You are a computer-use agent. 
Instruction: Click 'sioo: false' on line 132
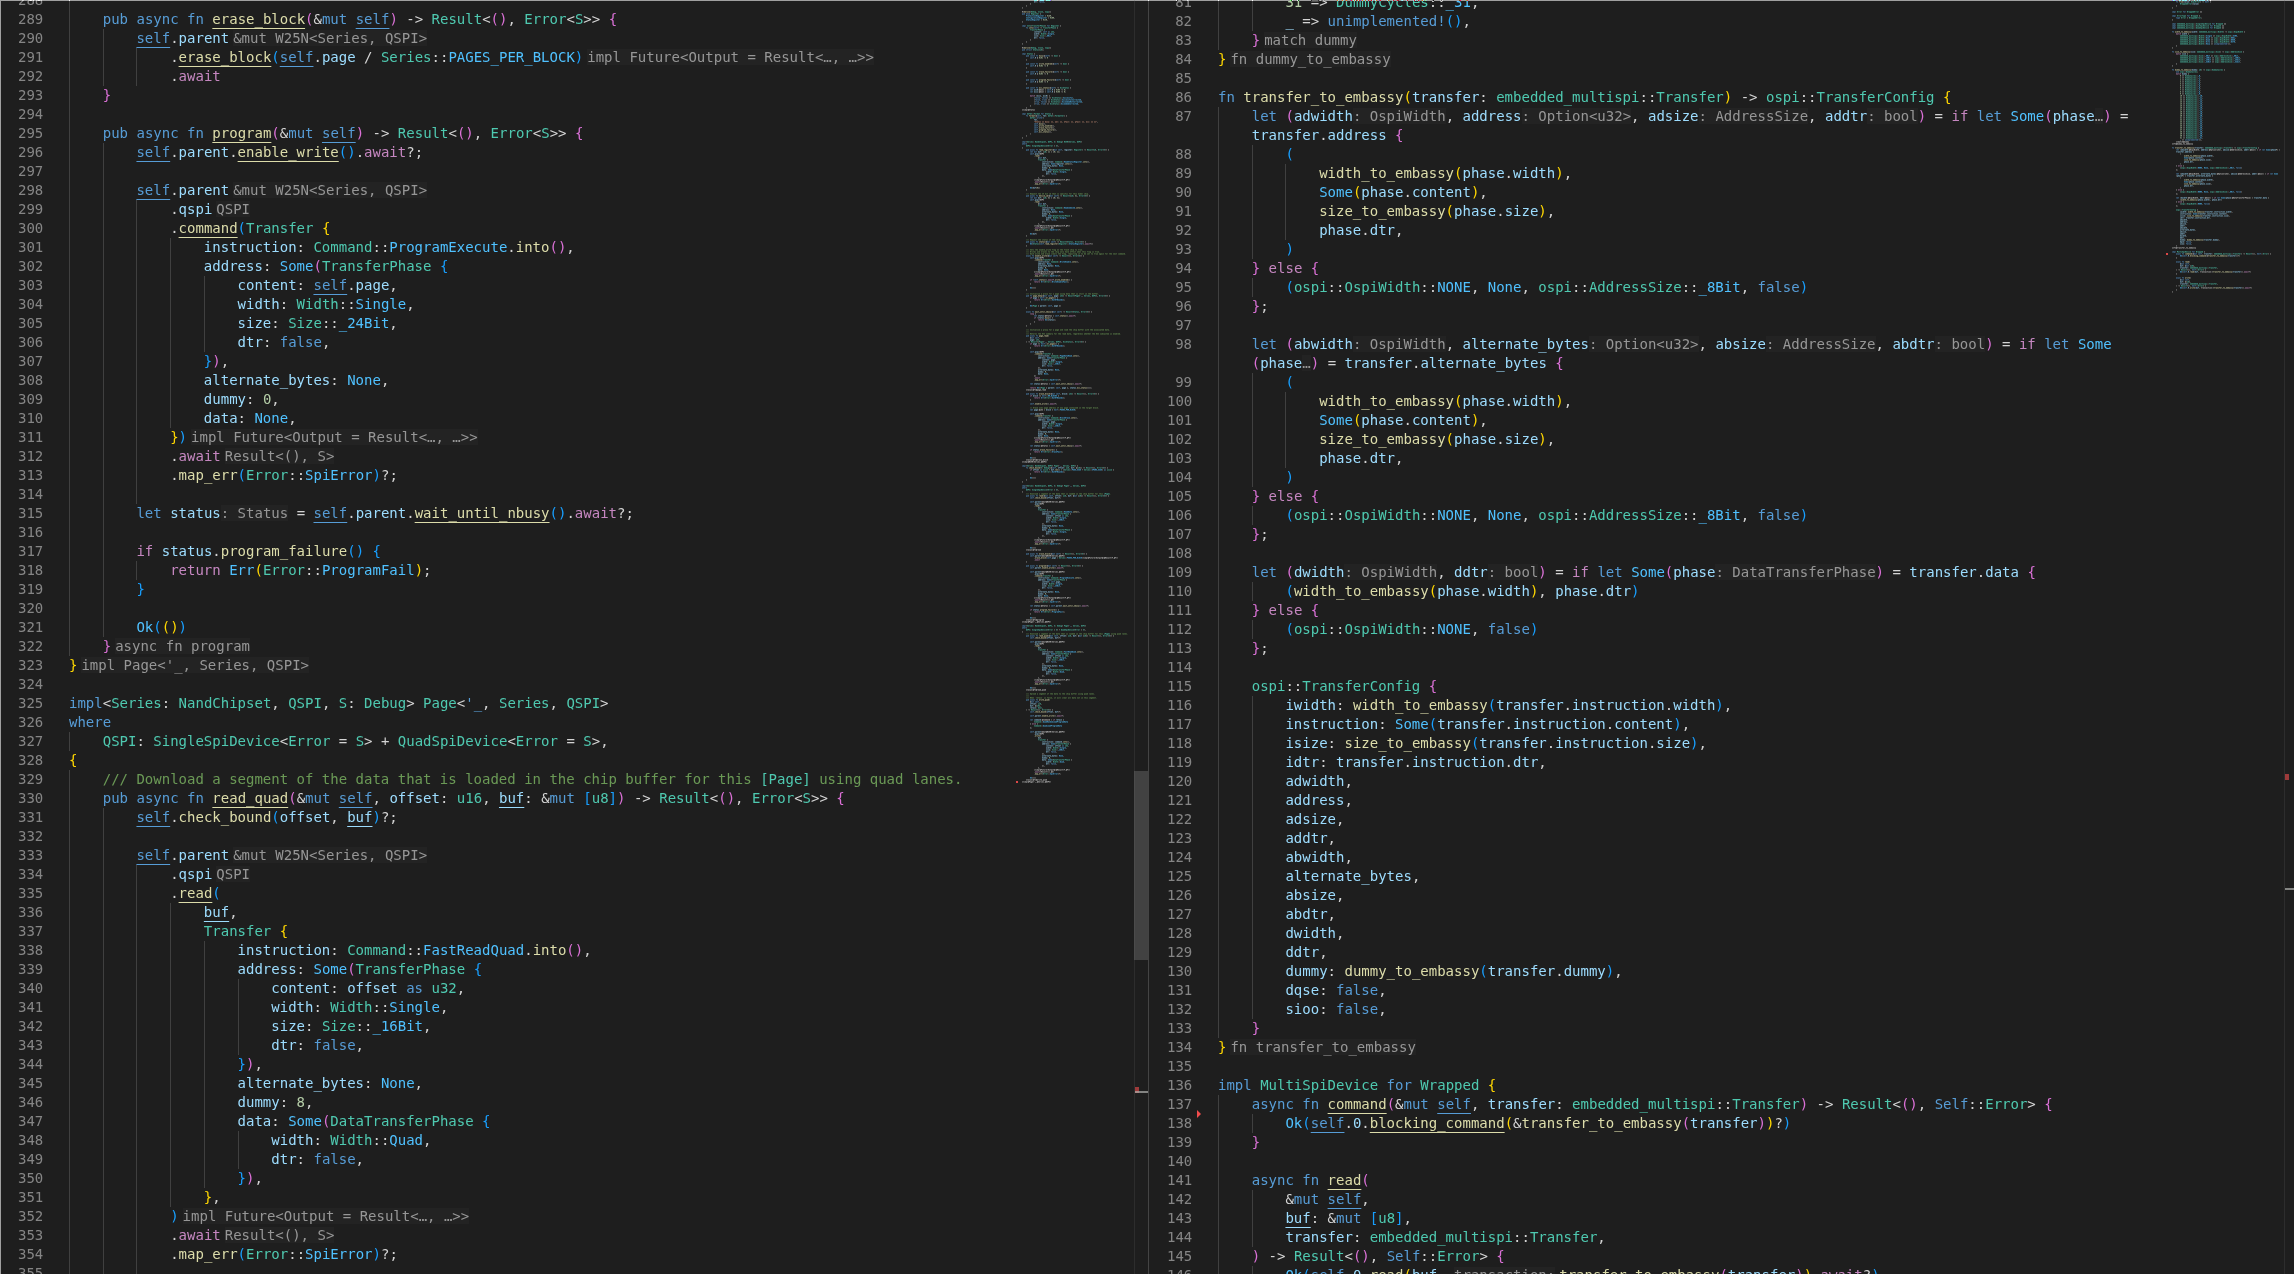pos(1331,1009)
